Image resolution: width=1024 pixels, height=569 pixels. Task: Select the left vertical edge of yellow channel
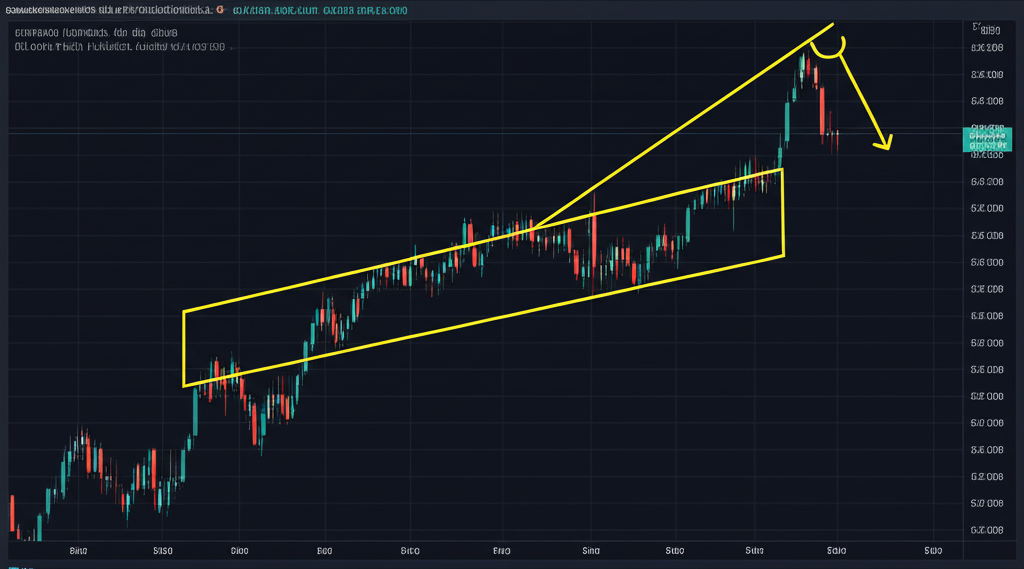pos(184,348)
